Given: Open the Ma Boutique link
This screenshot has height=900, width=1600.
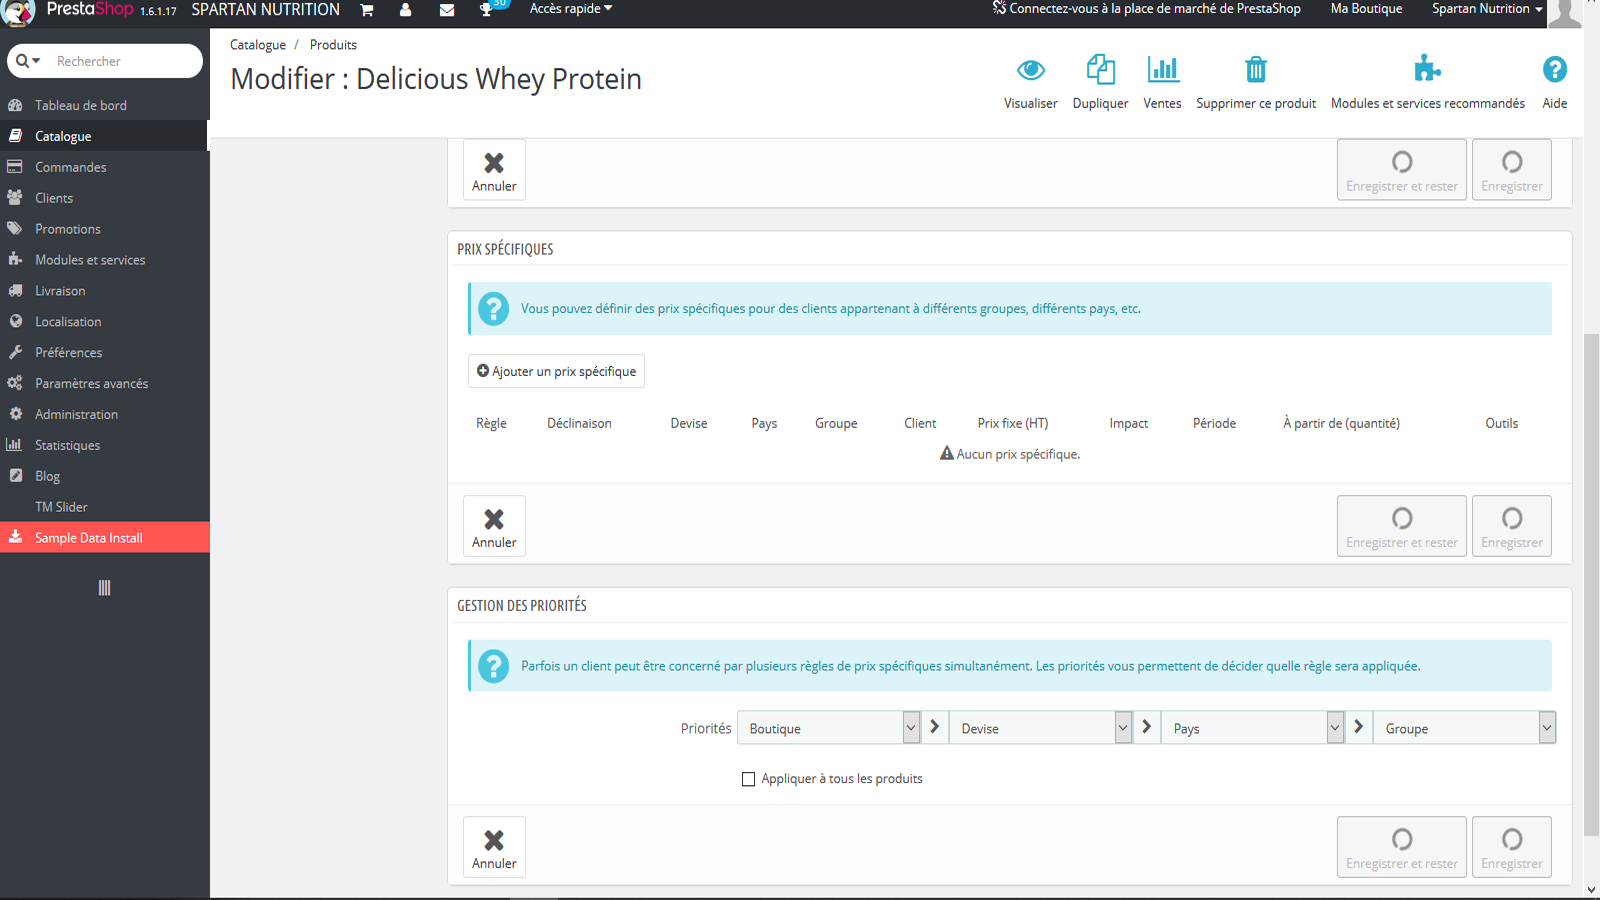Looking at the screenshot, I should [1366, 9].
